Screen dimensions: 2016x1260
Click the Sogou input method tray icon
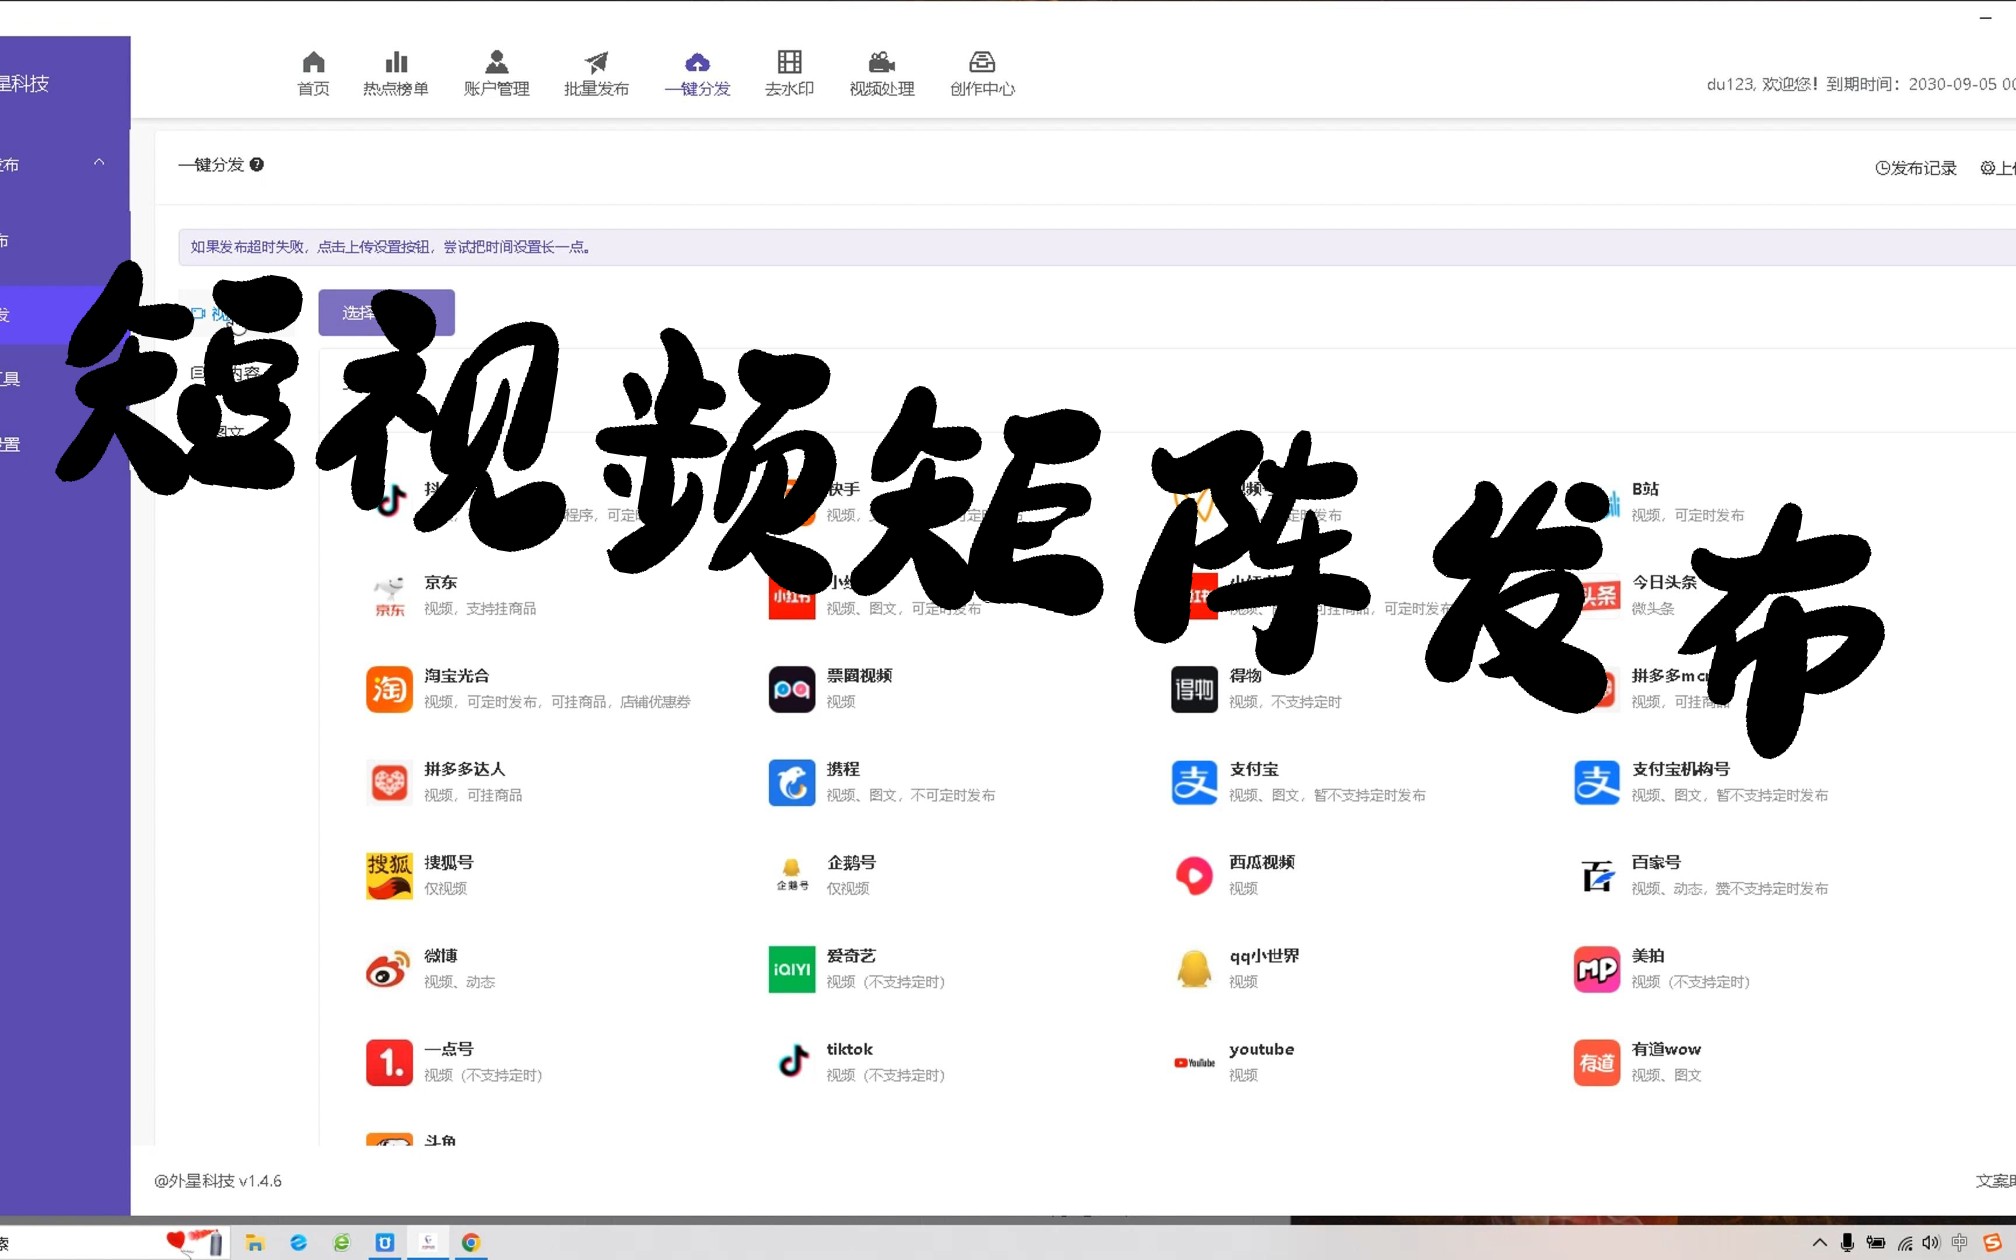click(x=1992, y=1243)
